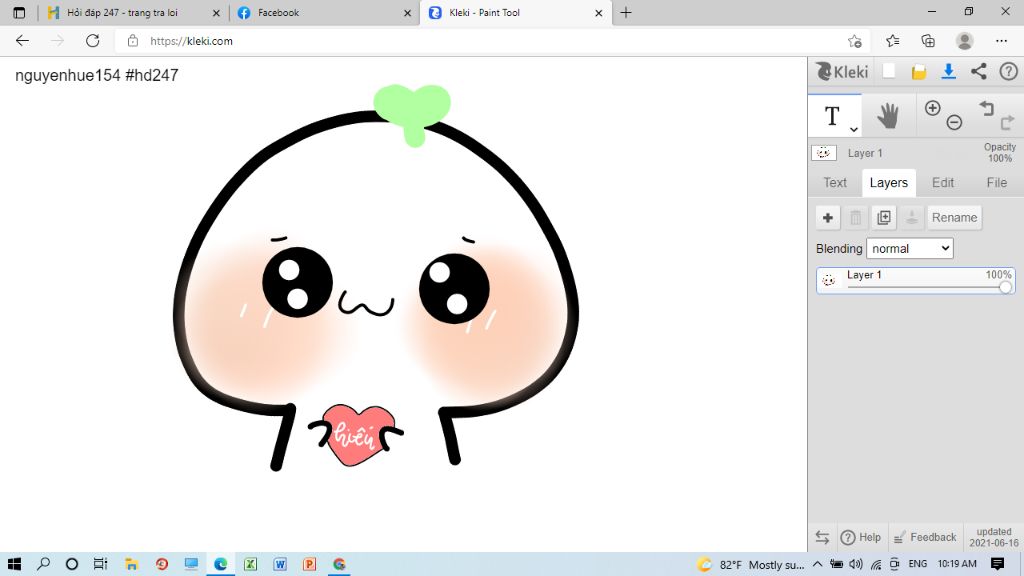Open the Blending mode dropdown
The height and width of the screenshot is (576, 1024).
click(x=909, y=248)
